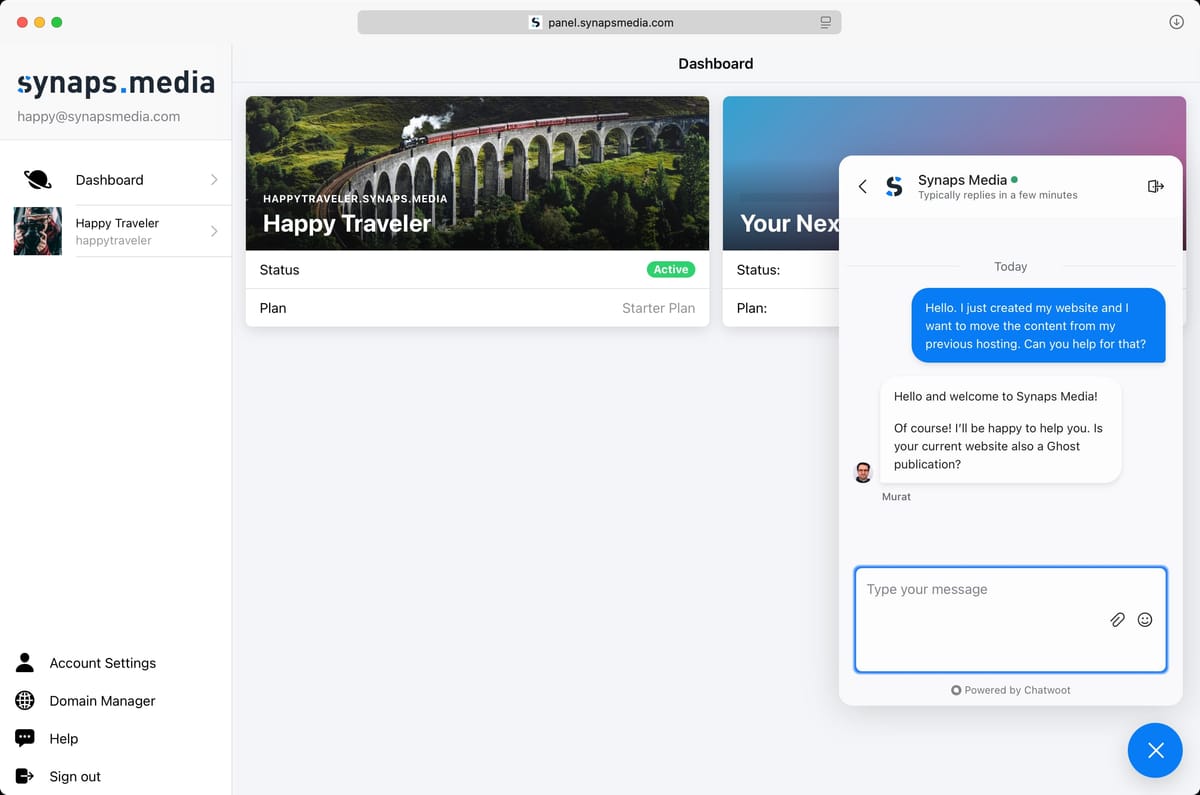This screenshot has width=1200, height=795.
Task: Open Happy Traveler in sidebar
Action: [x=117, y=231]
